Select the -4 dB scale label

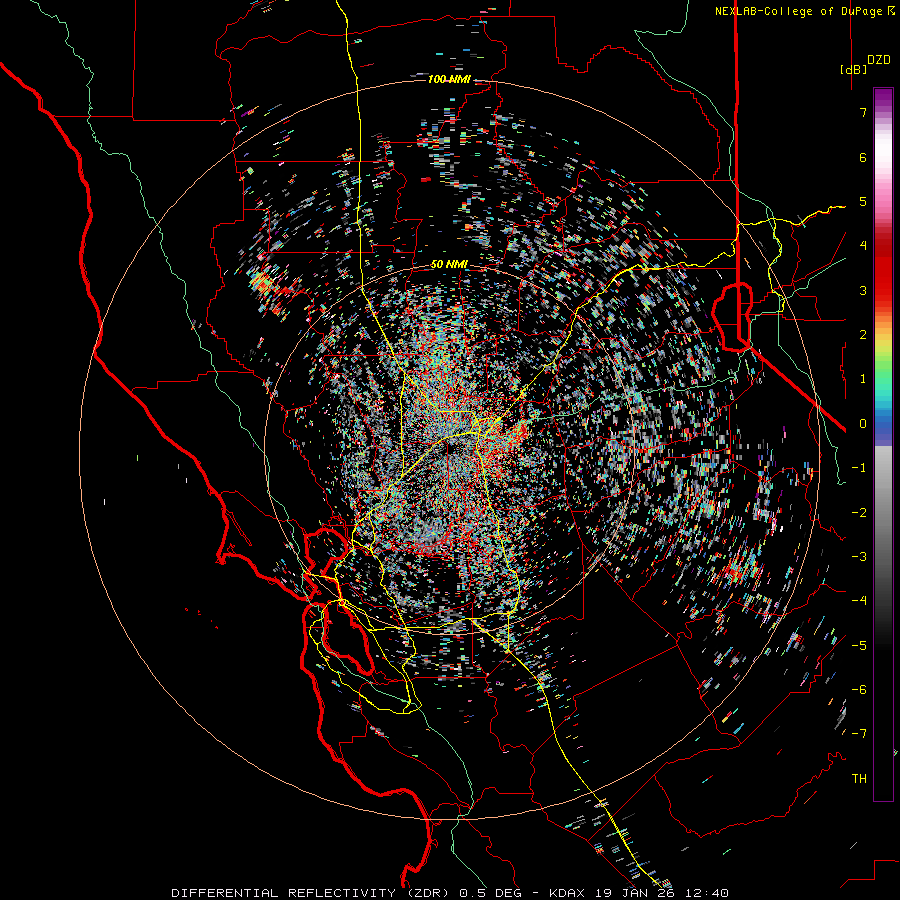pyautogui.click(x=859, y=601)
